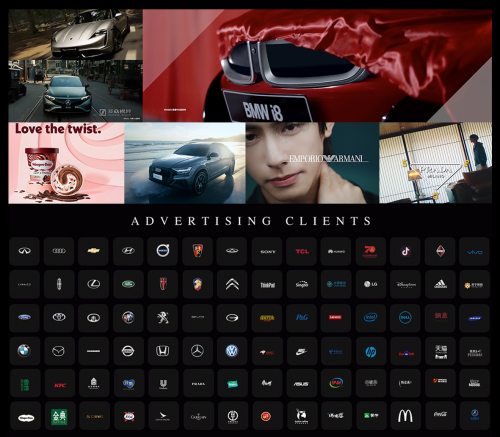Open the Honda logo tile
500x437 pixels.
coord(163,351)
